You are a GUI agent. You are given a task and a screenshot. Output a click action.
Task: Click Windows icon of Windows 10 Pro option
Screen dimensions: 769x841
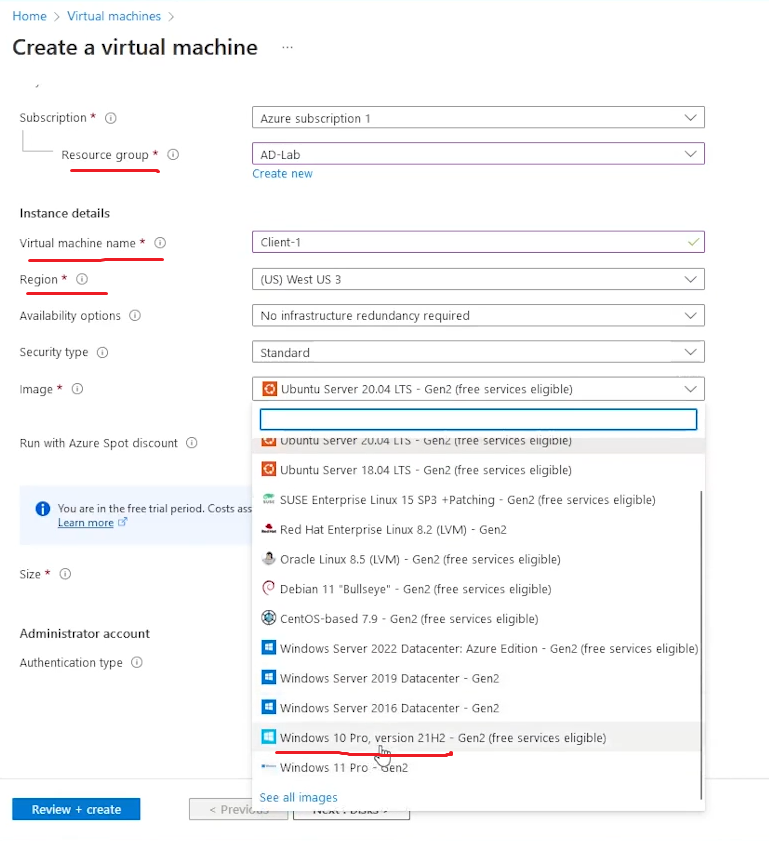pyautogui.click(x=269, y=737)
